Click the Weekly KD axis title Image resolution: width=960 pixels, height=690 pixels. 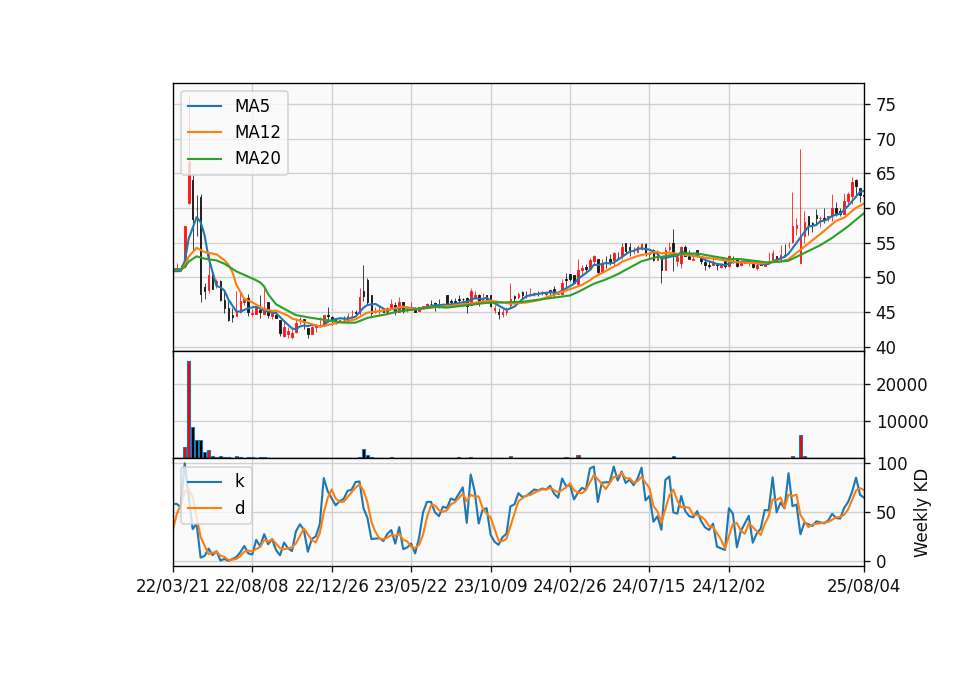coord(921,513)
